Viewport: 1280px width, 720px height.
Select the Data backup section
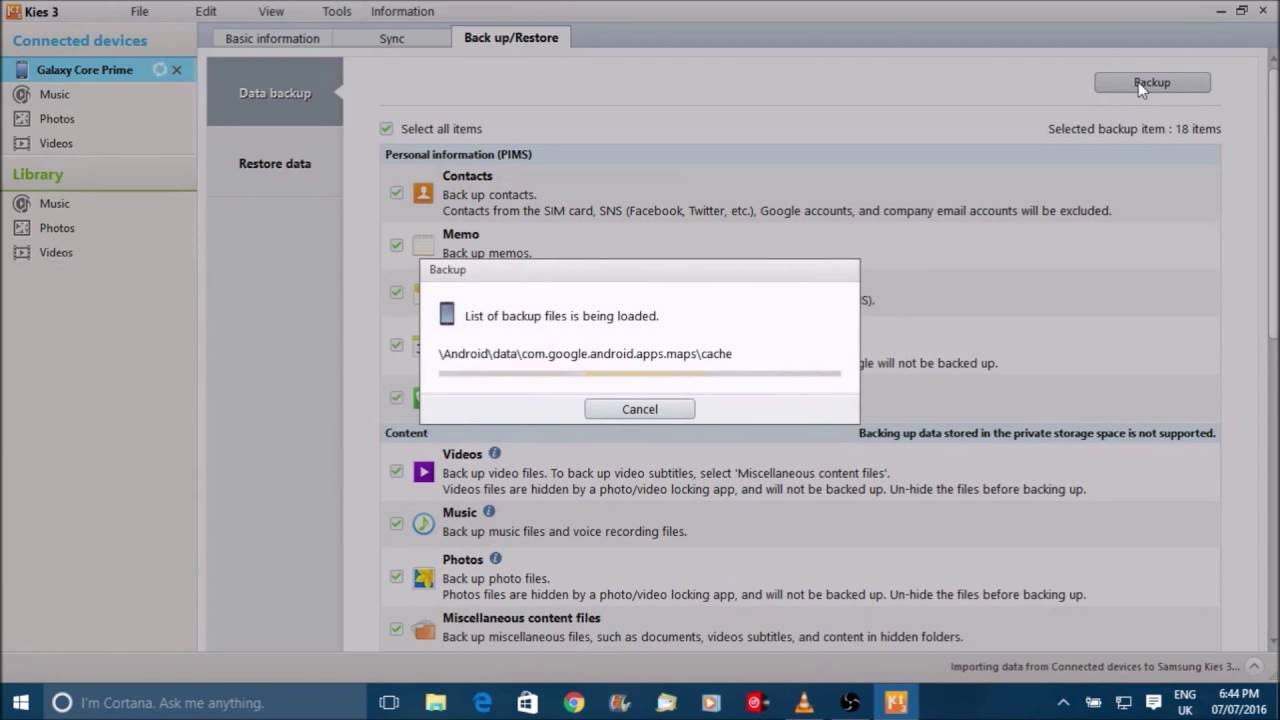coord(275,93)
